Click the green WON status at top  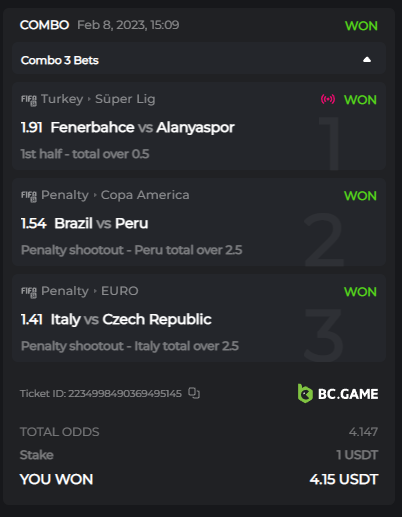pyautogui.click(x=361, y=26)
